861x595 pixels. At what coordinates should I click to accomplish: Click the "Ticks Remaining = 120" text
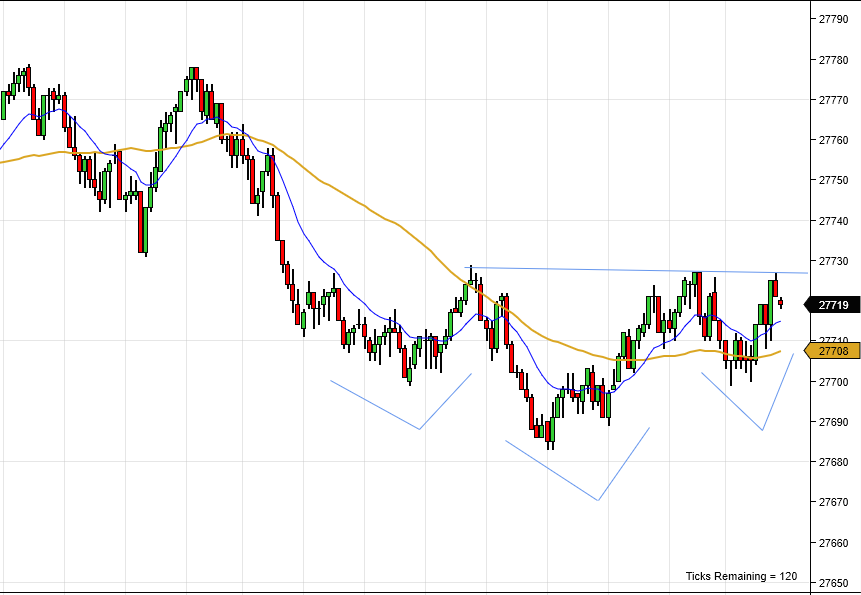(x=741, y=576)
